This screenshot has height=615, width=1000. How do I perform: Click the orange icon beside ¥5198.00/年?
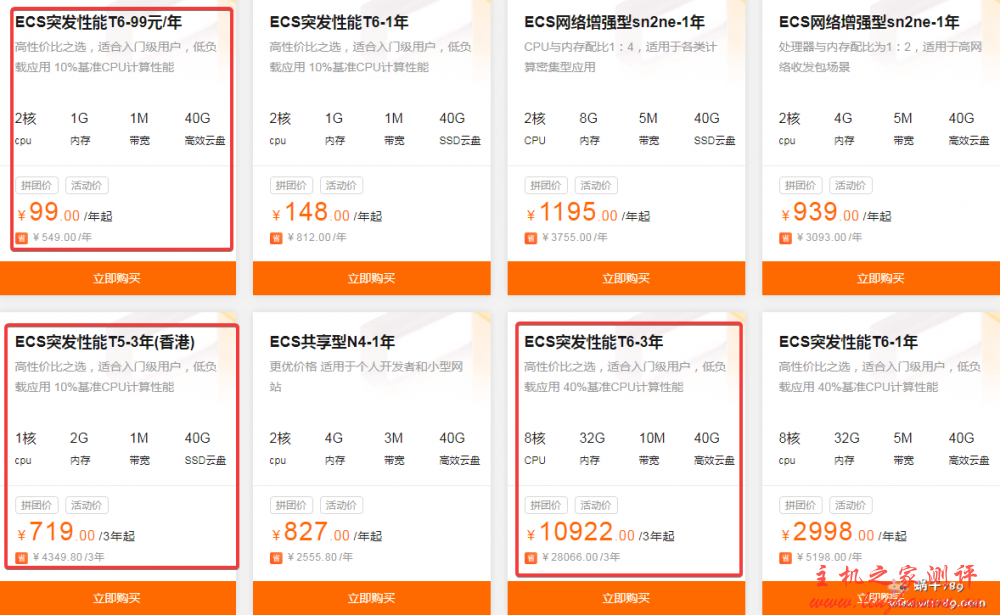coord(786,558)
